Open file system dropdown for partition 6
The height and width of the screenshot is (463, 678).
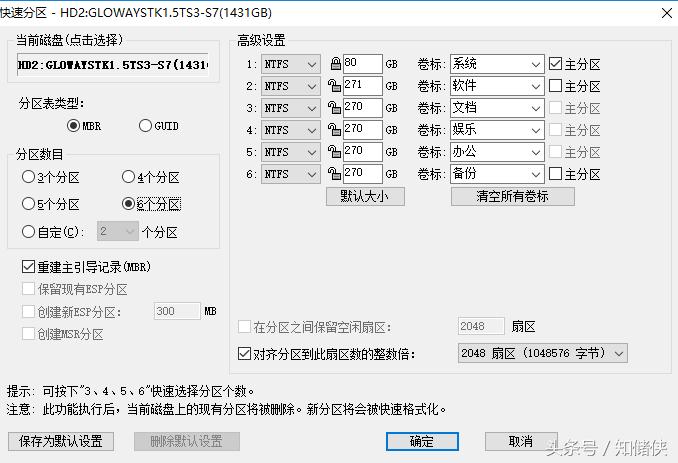pyautogui.click(x=291, y=175)
